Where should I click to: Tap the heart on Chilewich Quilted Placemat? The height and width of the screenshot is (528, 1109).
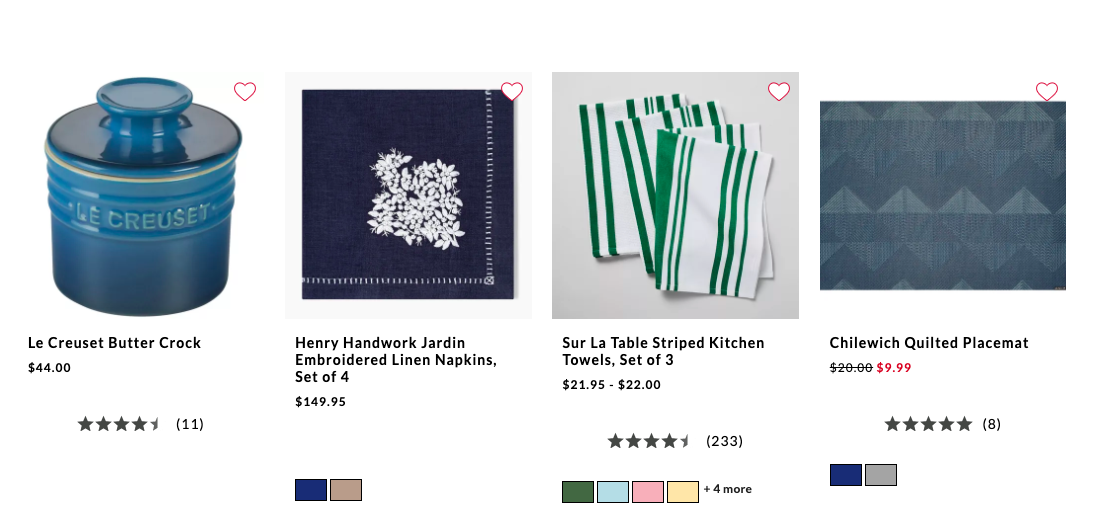pos(1046,92)
